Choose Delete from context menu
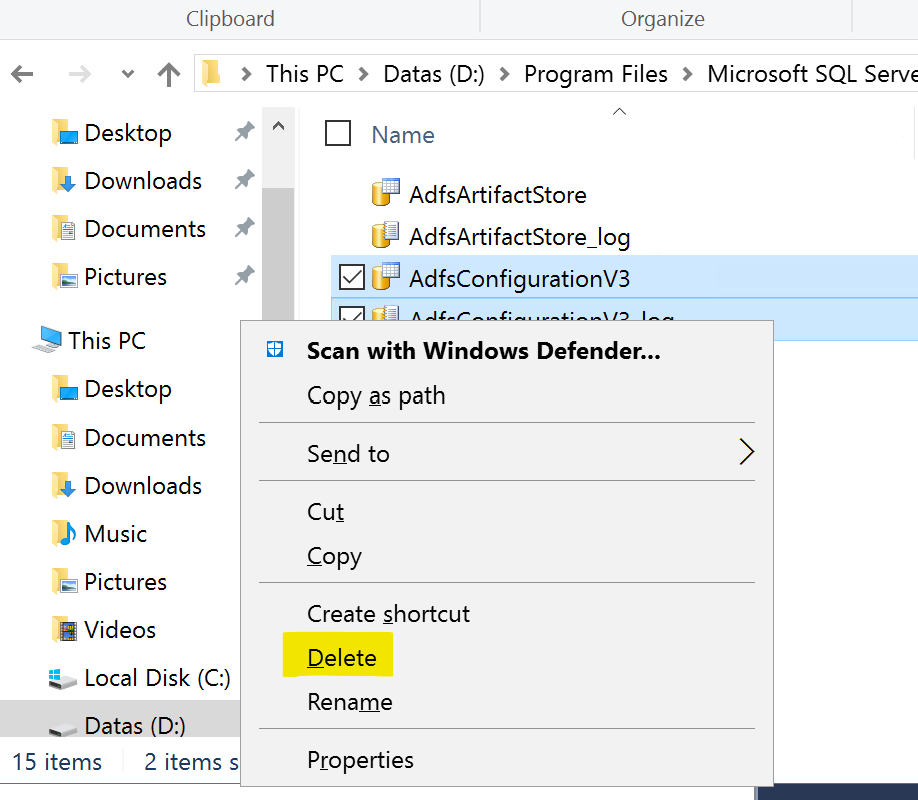 click(342, 658)
